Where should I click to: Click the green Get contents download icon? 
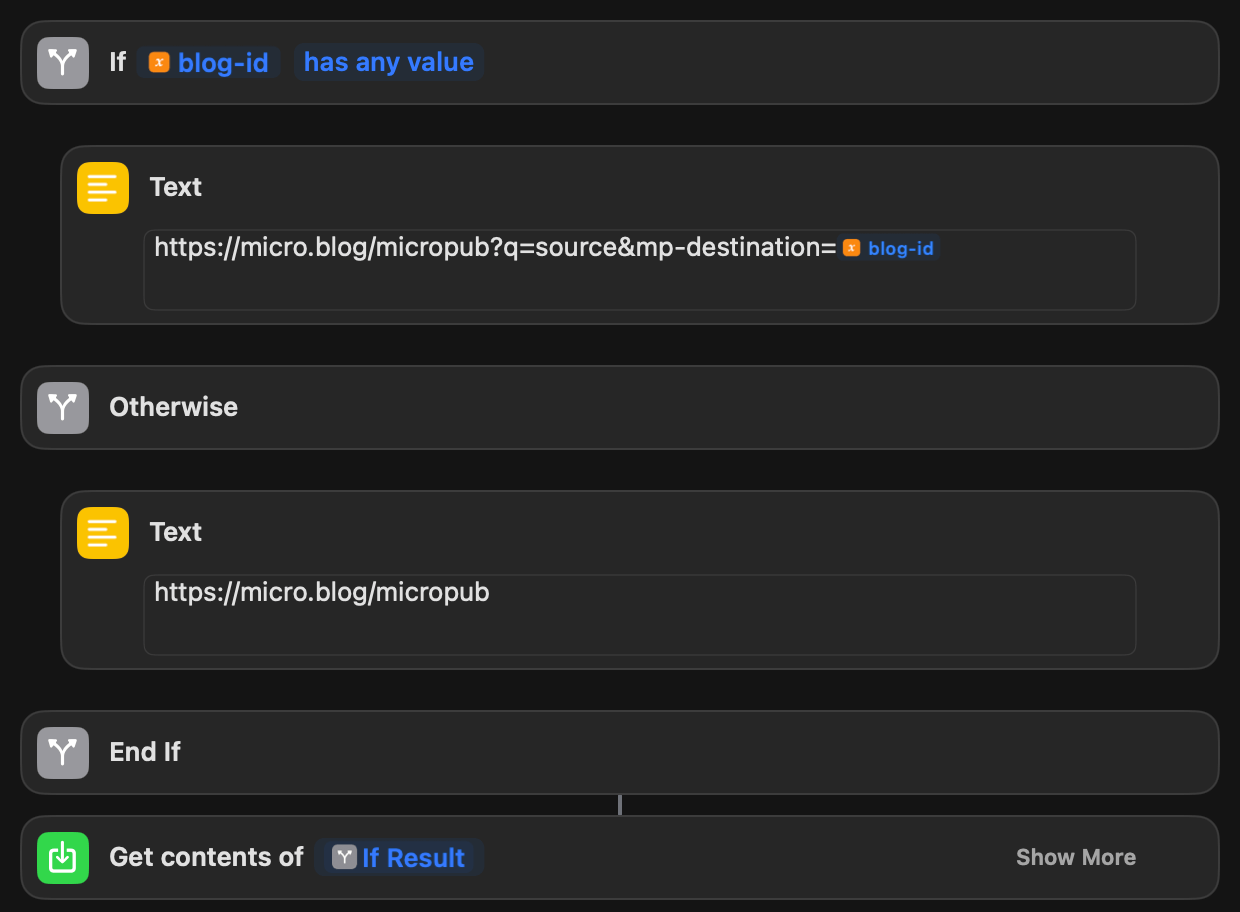pos(63,857)
